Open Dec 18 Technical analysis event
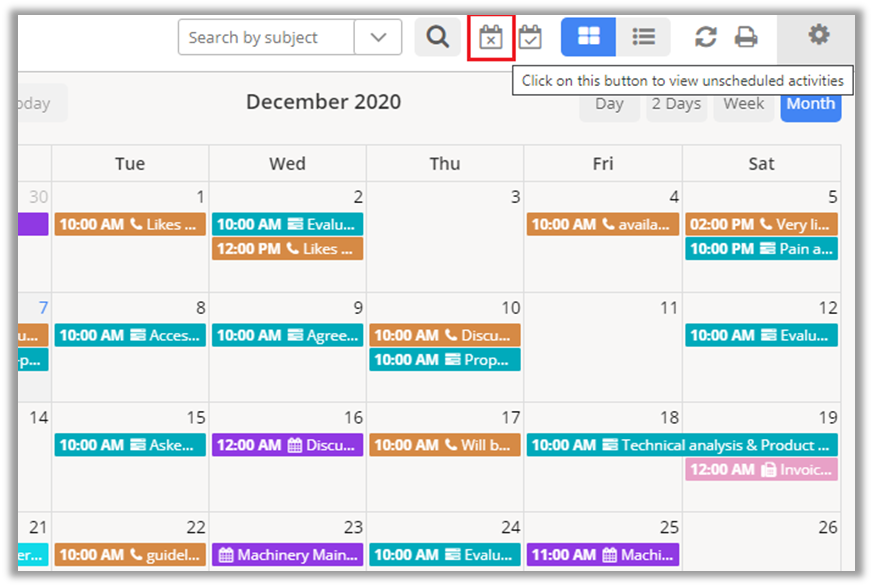This screenshot has width=873, height=586. tap(682, 445)
